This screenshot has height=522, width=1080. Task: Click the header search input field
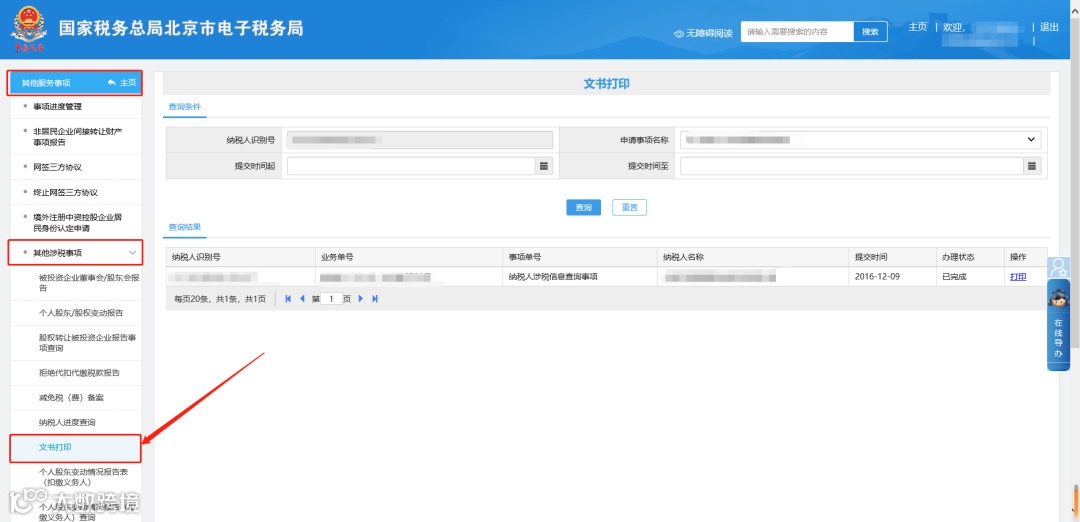pos(797,32)
